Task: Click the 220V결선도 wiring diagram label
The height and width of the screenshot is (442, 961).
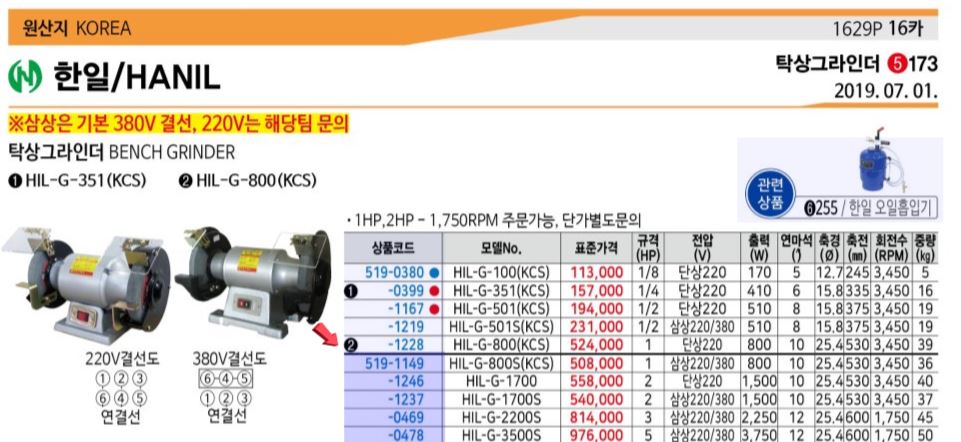Action: [x=122, y=359]
